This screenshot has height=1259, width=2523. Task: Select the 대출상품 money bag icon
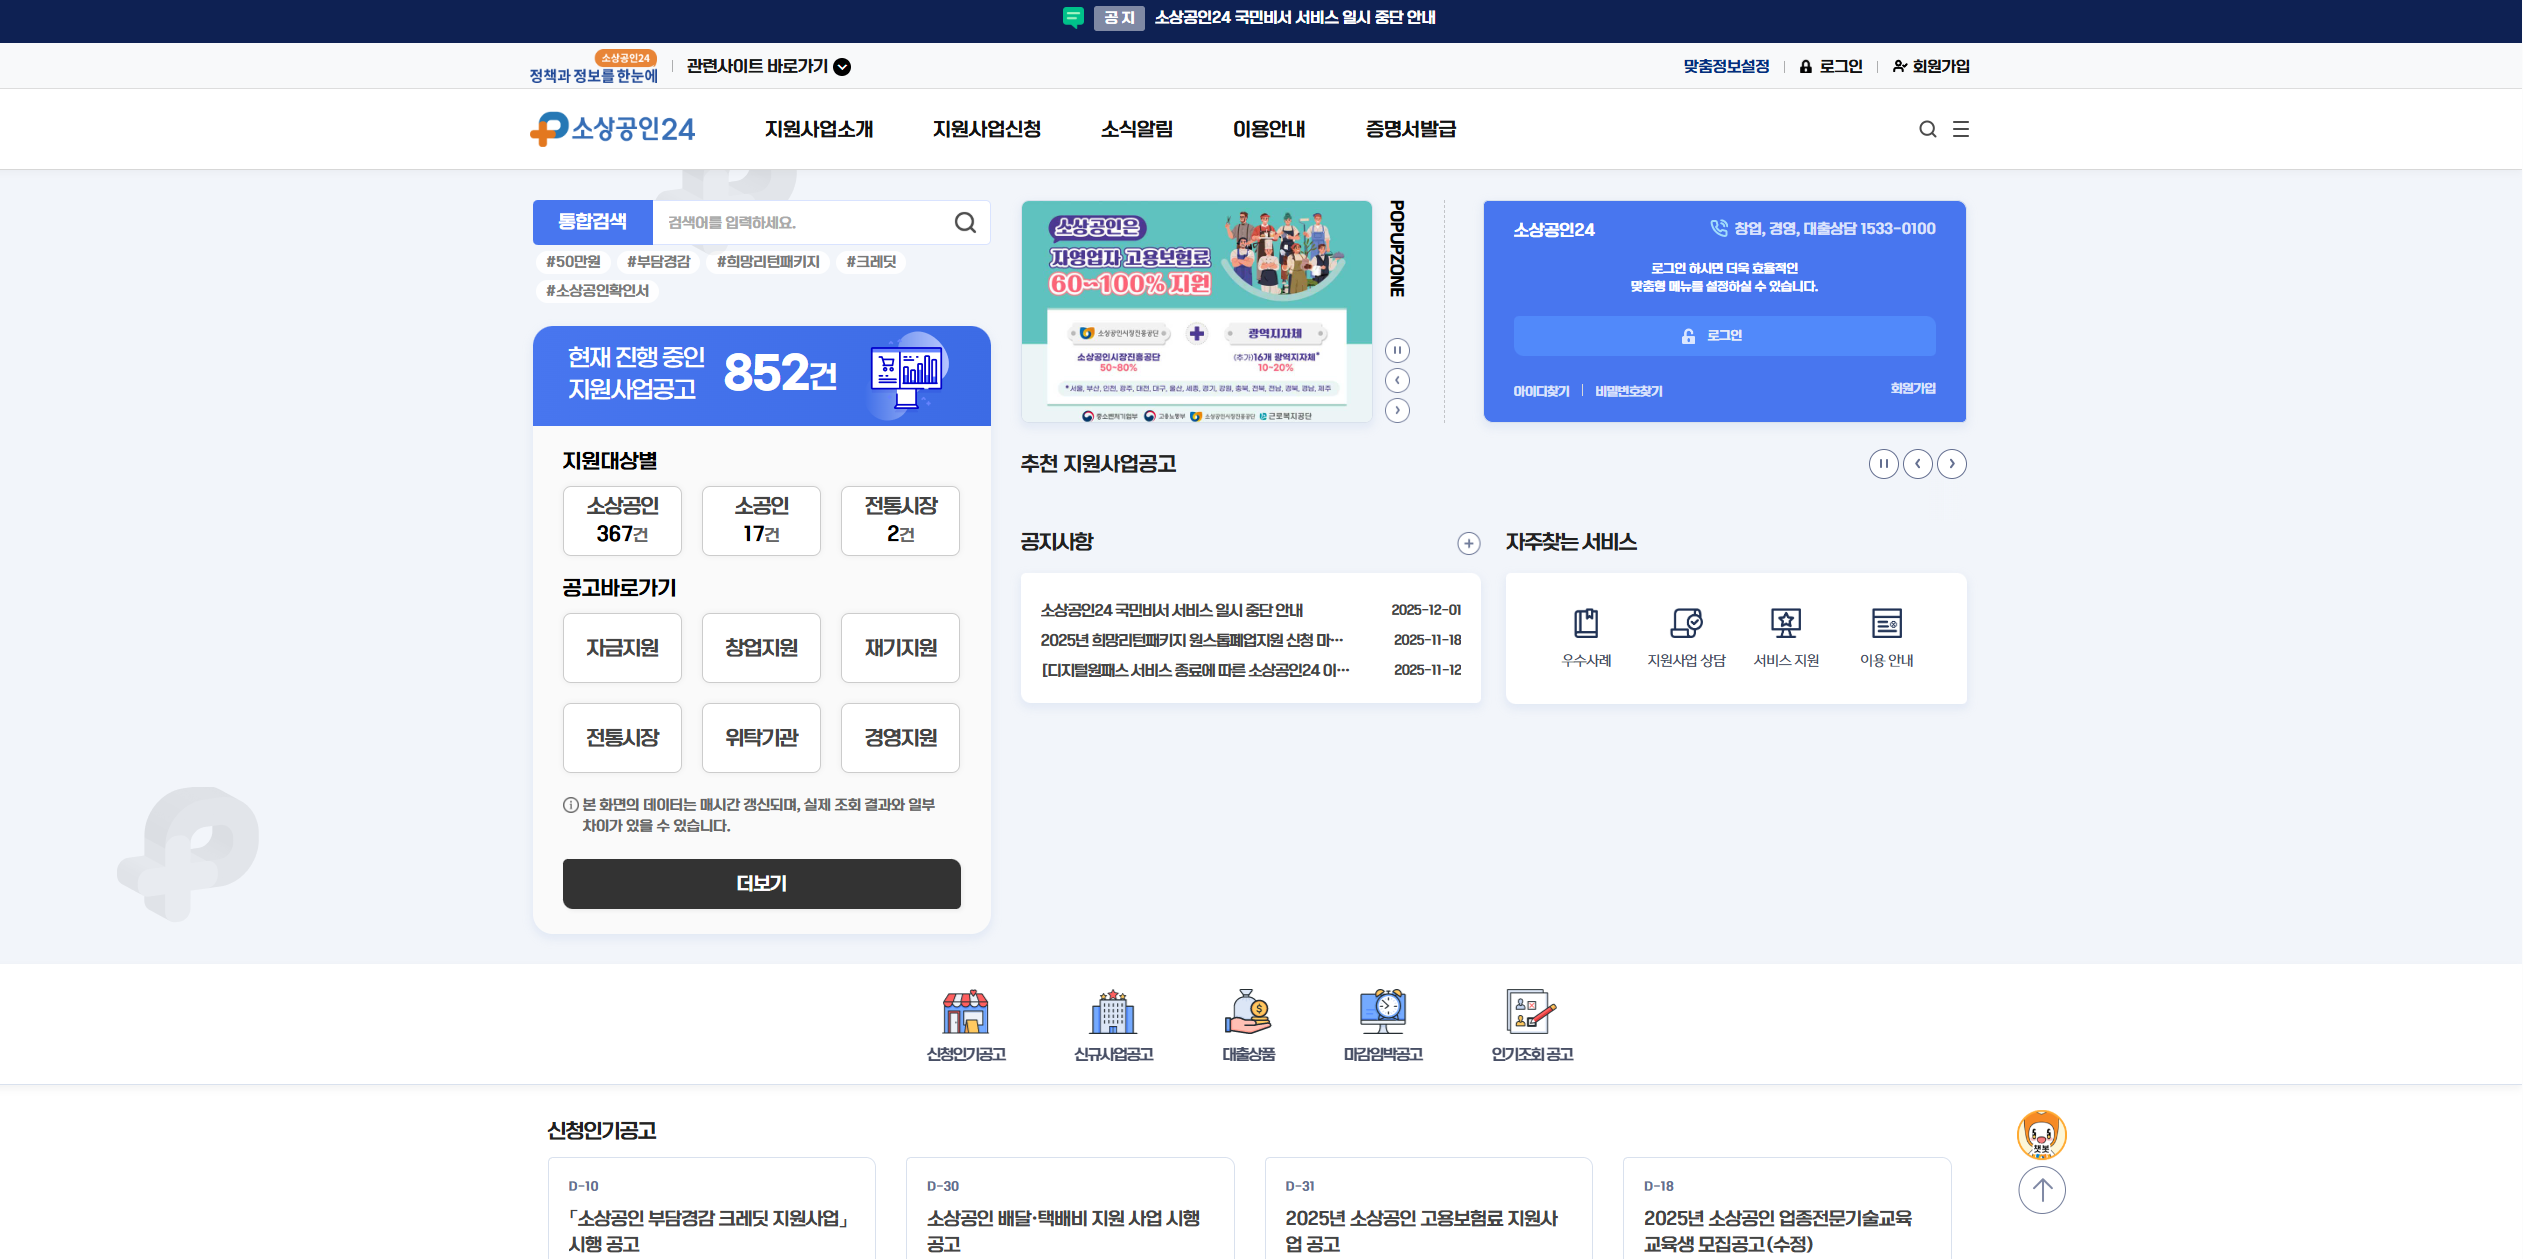click(1248, 1013)
